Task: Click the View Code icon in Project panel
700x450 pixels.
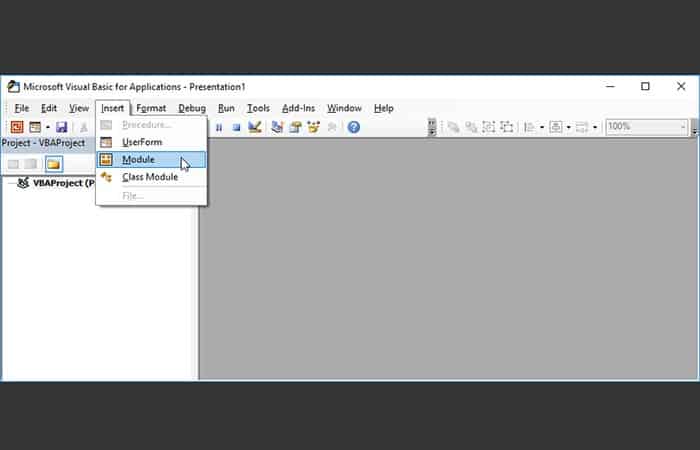Action: [13, 164]
